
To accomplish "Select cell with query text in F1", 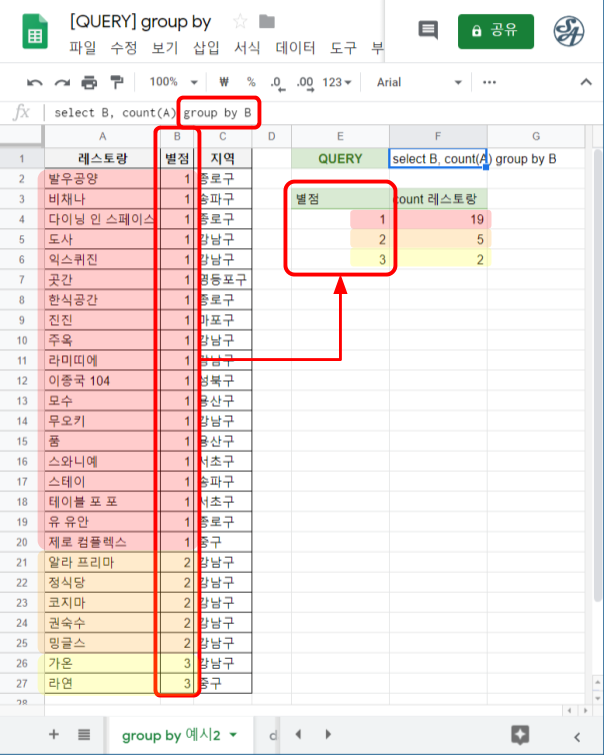I will pos(438,158).
